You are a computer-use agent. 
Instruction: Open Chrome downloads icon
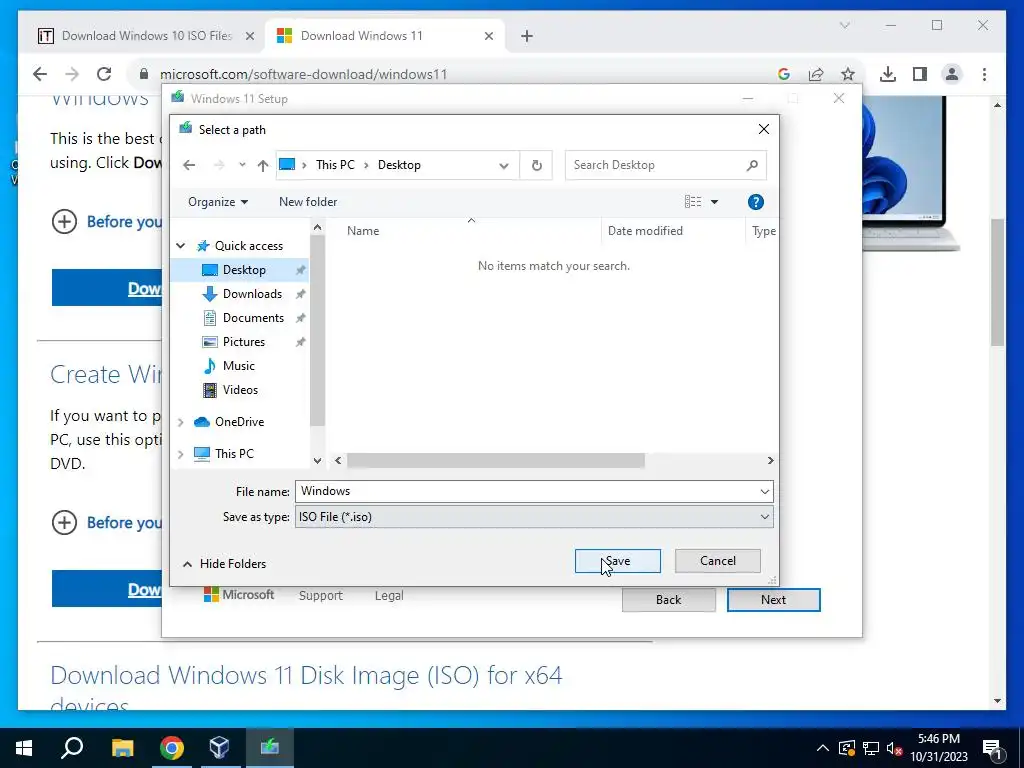click(888, 74)
